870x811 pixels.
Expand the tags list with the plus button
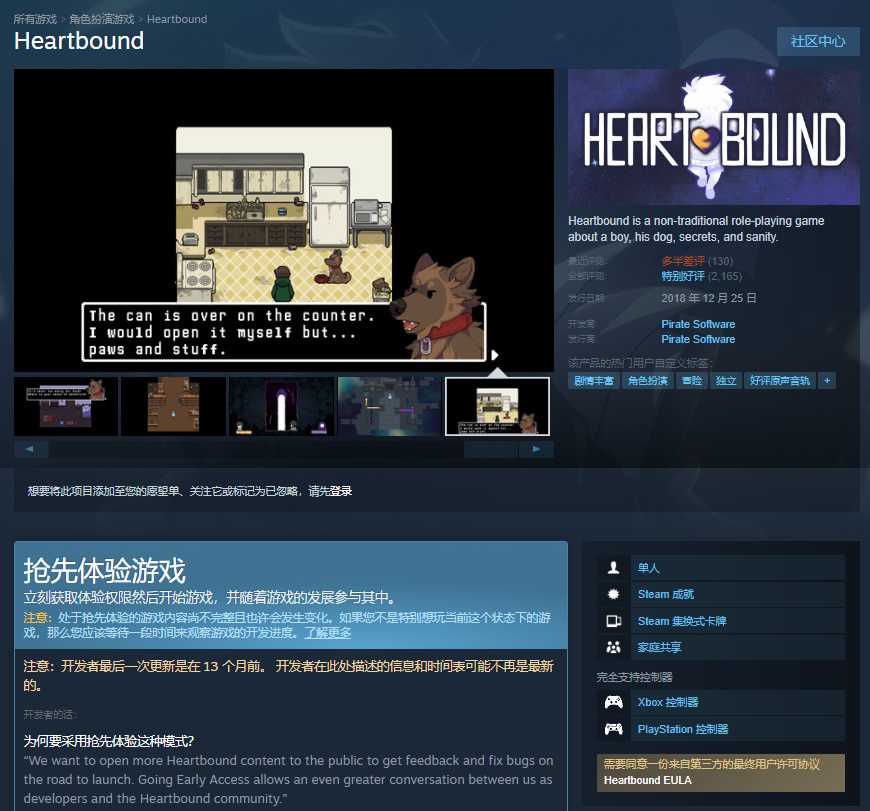[x=827, y=381]
